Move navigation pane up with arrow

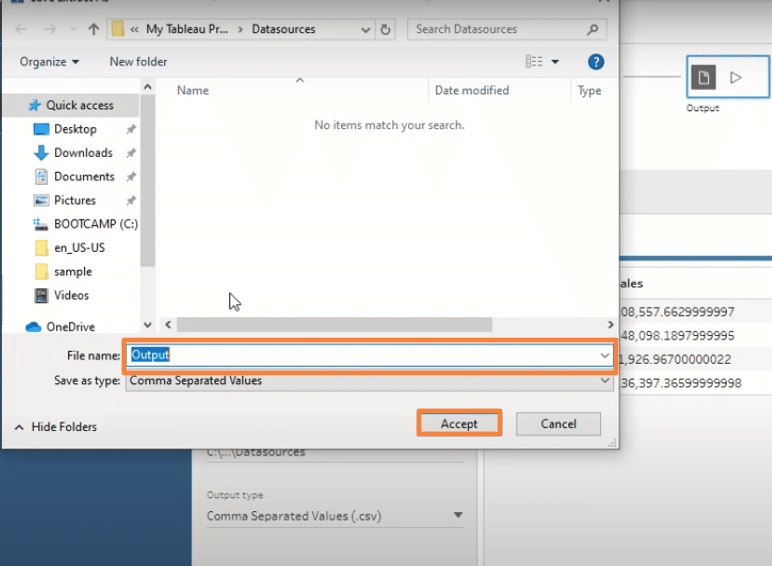pos(148,87)
